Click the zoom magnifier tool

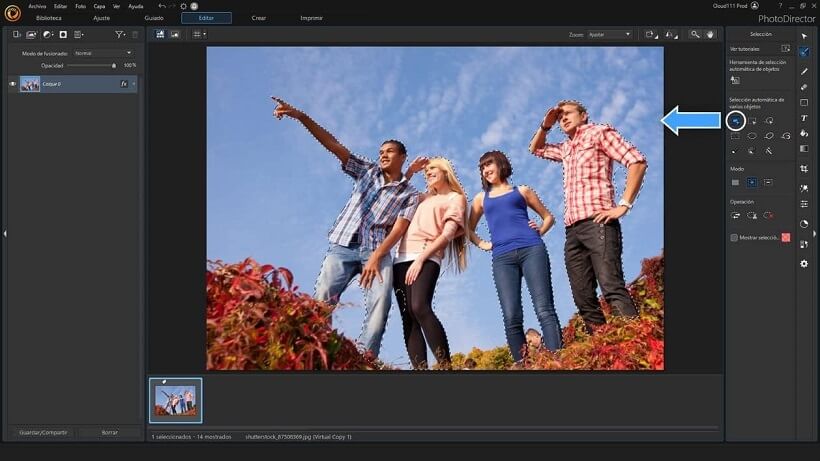coord(694,34)
